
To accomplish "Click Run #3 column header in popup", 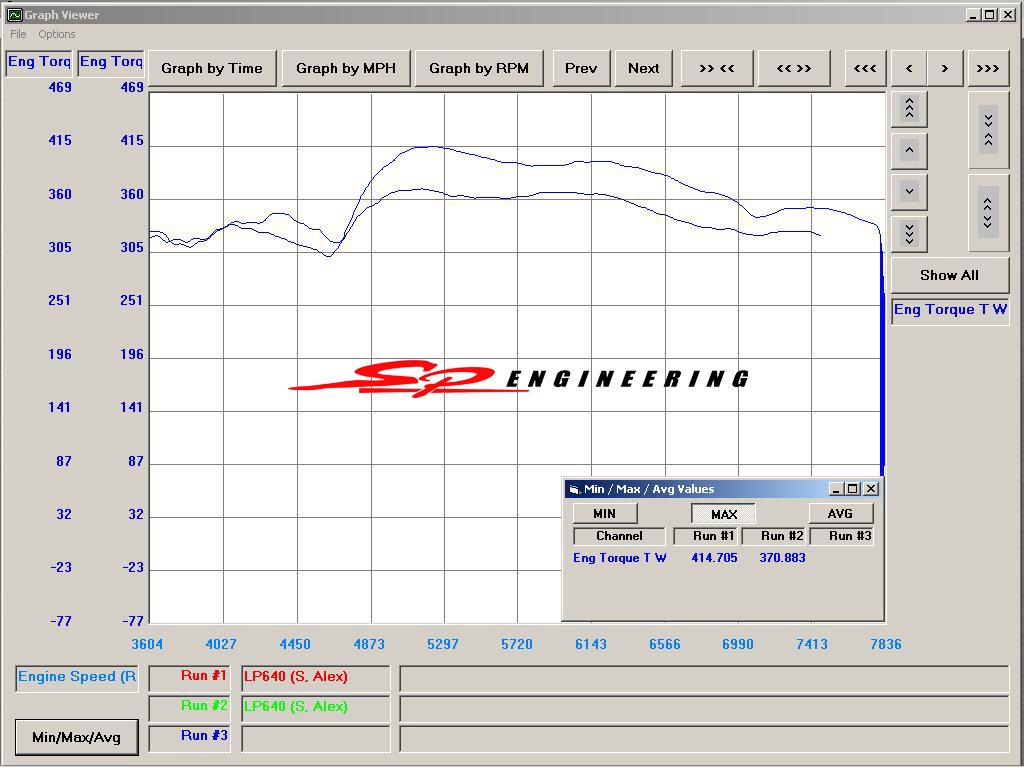I will (x=842, y=536).
